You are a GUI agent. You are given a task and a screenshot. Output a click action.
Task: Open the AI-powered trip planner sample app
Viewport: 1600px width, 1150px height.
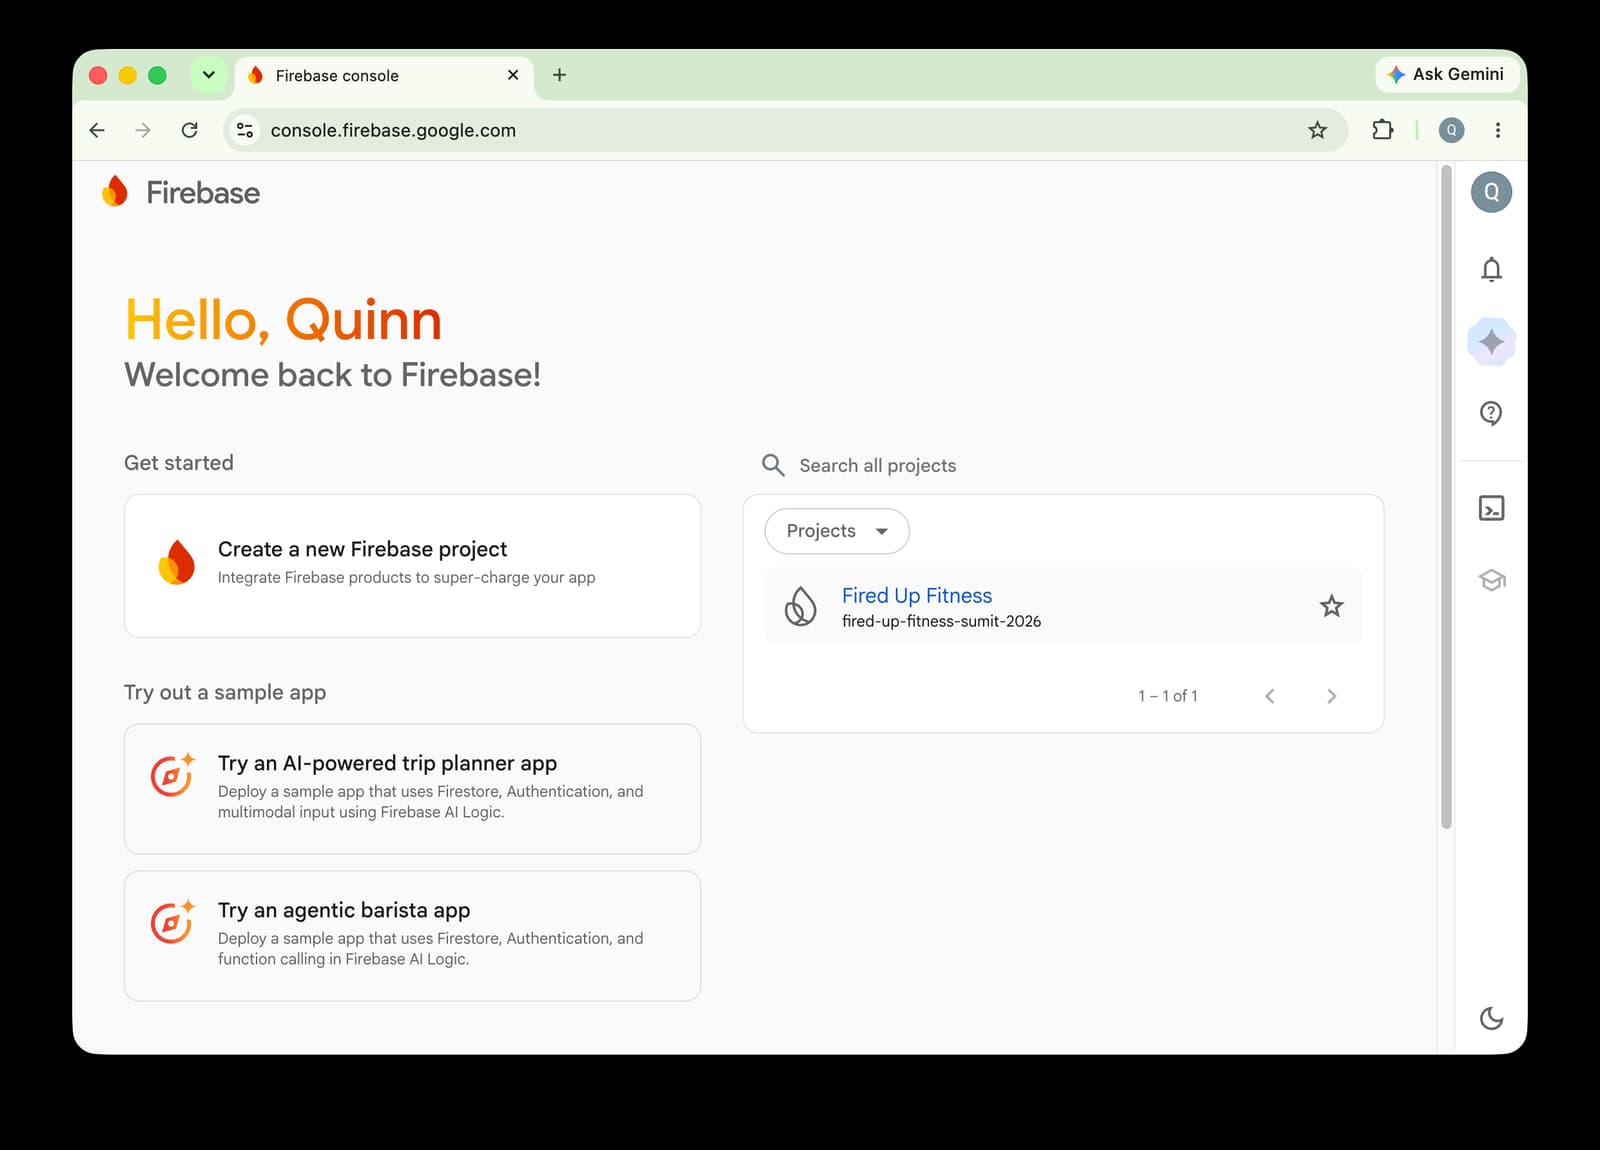coord(412,789)
